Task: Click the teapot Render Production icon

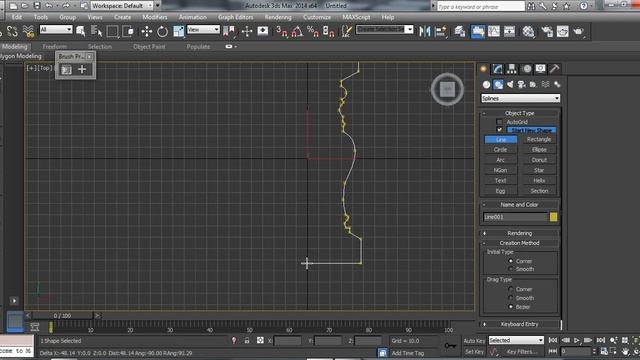Action: click(578, 31)
